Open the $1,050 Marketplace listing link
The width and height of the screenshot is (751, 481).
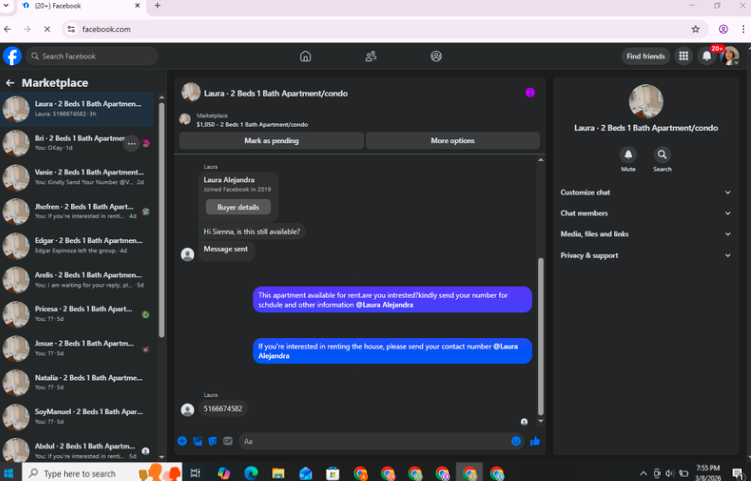click(252, 124)
